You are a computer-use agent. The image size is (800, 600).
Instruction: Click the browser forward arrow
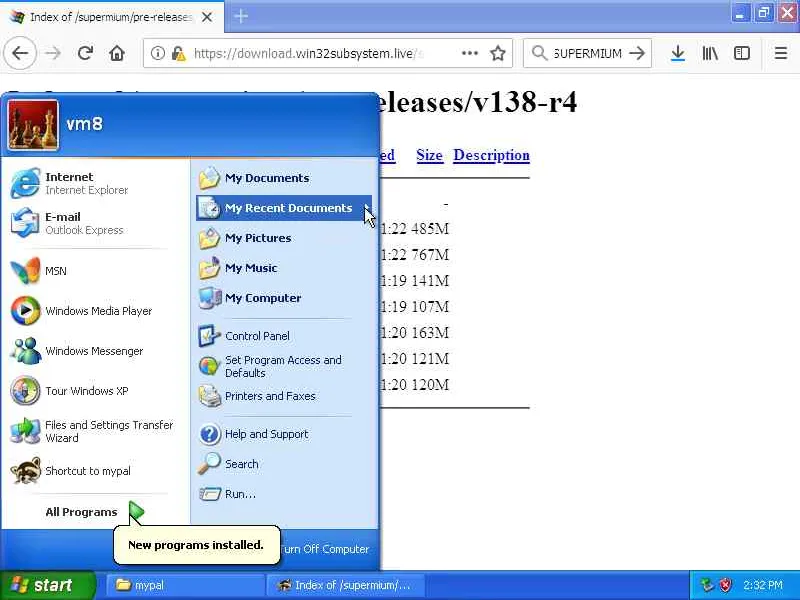click(x=53, y=53)
